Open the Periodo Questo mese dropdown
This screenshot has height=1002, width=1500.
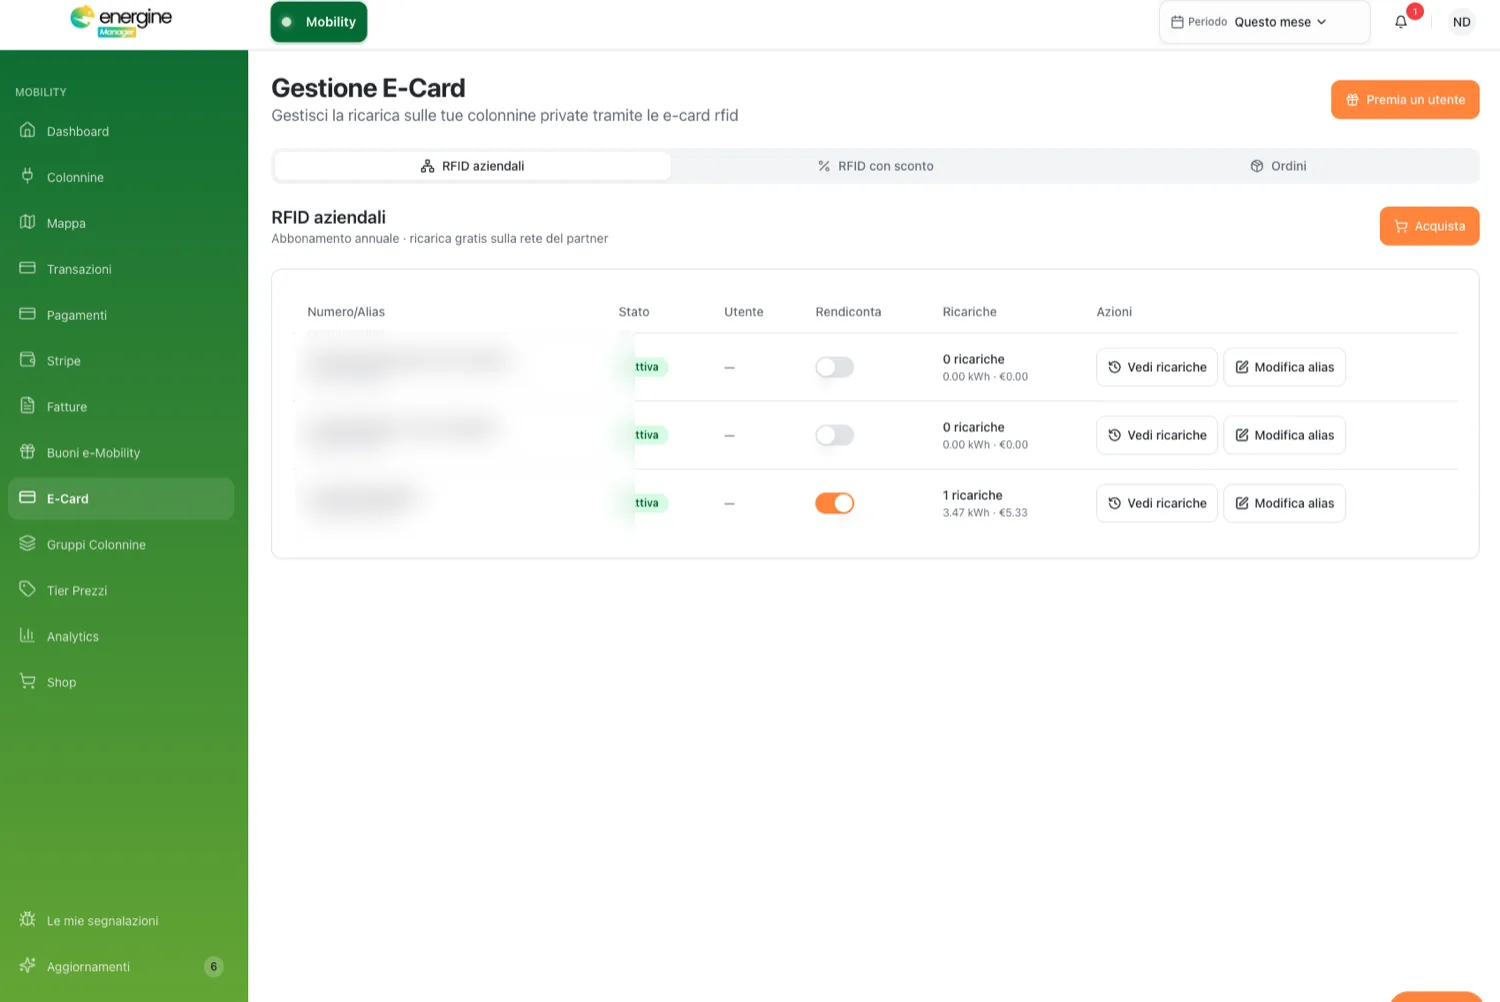pos(1264,22)
